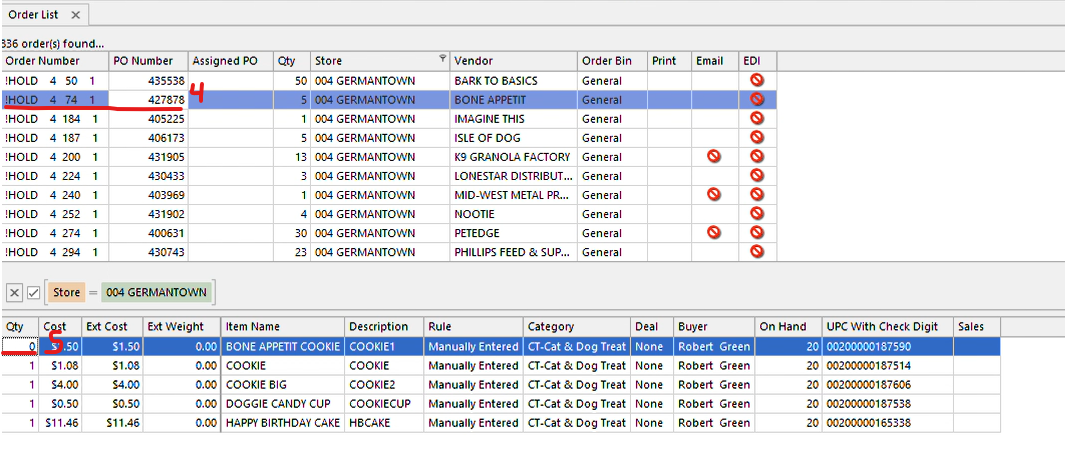
Task: Click EDI blocked icon for LONESTAR DISTRIBUT row
Action: coord(757,175)
